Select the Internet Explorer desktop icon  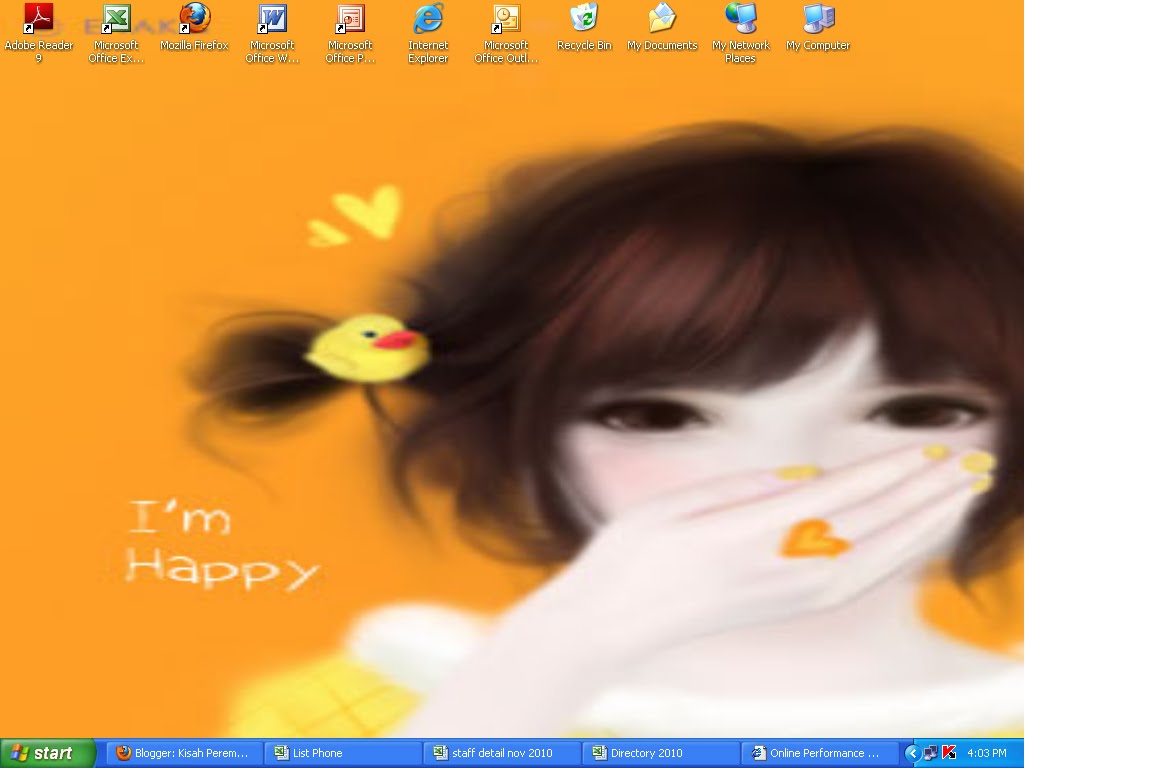(x=428, y=33)
